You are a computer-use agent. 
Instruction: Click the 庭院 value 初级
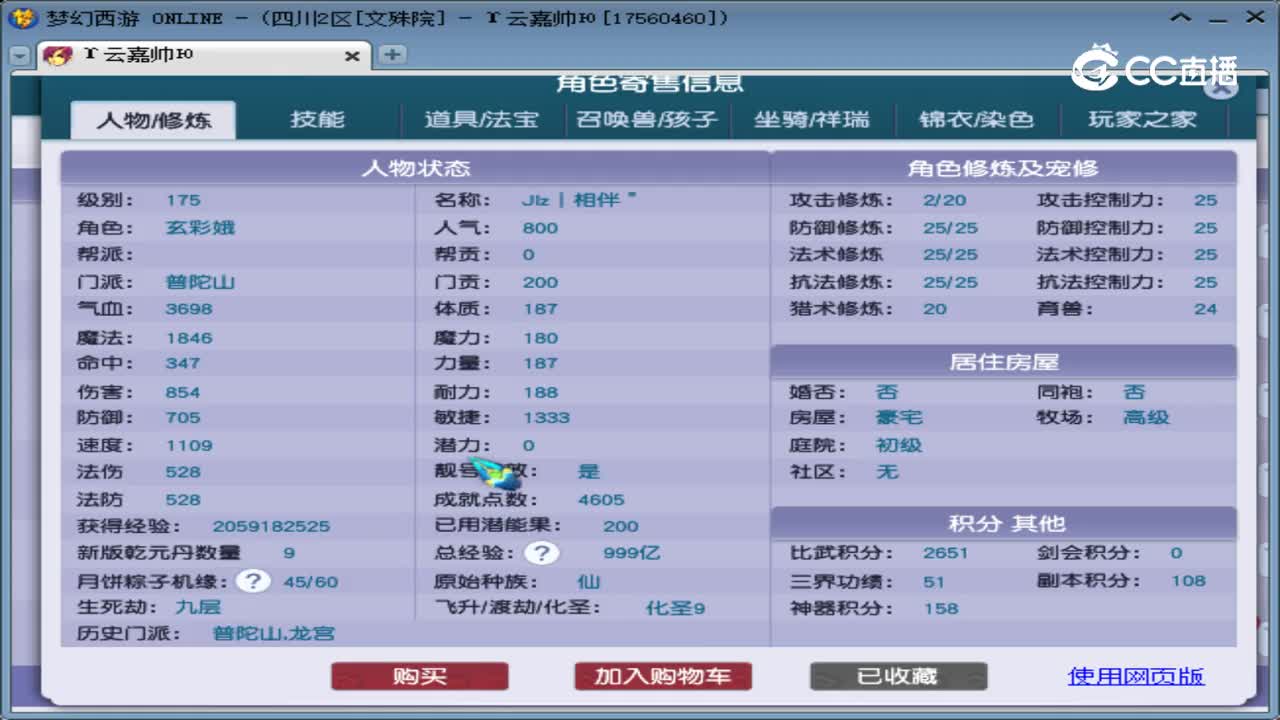click(899, 445)
